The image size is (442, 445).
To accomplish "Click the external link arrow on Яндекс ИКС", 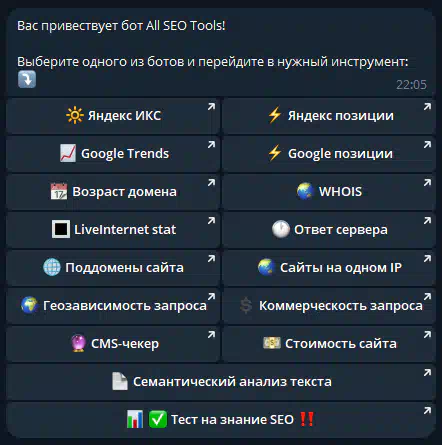I will (x=211, y=107).
